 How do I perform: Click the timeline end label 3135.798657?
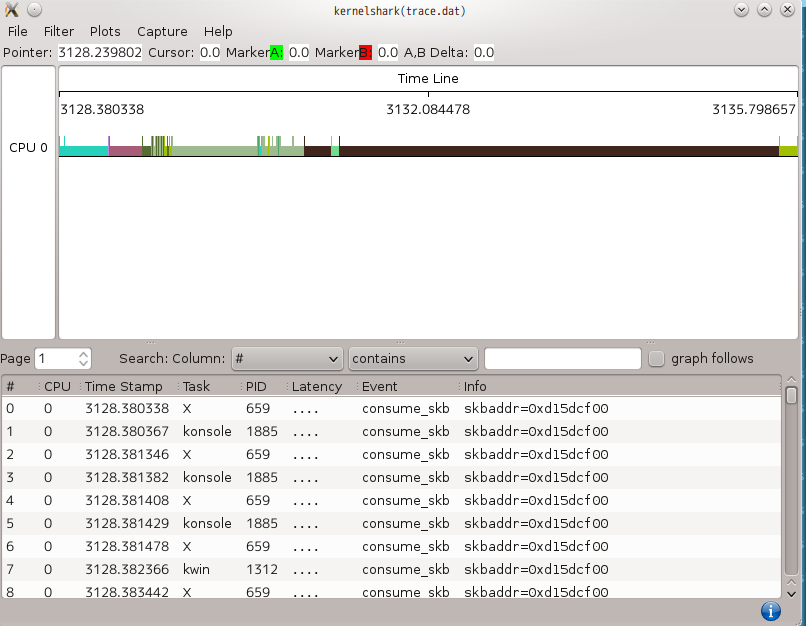tap(754, 109)
